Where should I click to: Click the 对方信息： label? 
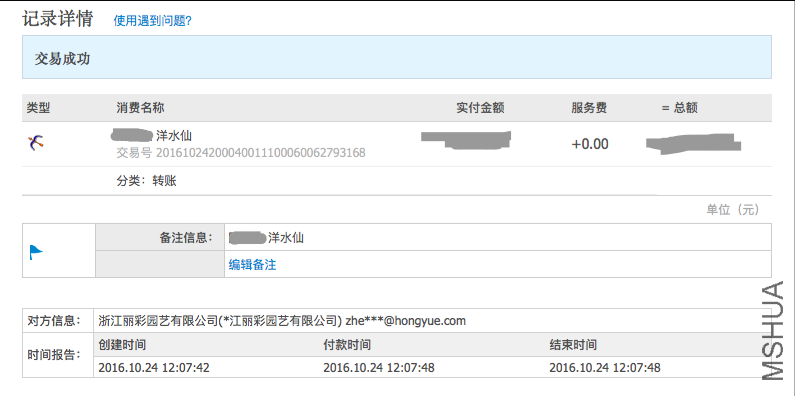click(x=54, y=320)
